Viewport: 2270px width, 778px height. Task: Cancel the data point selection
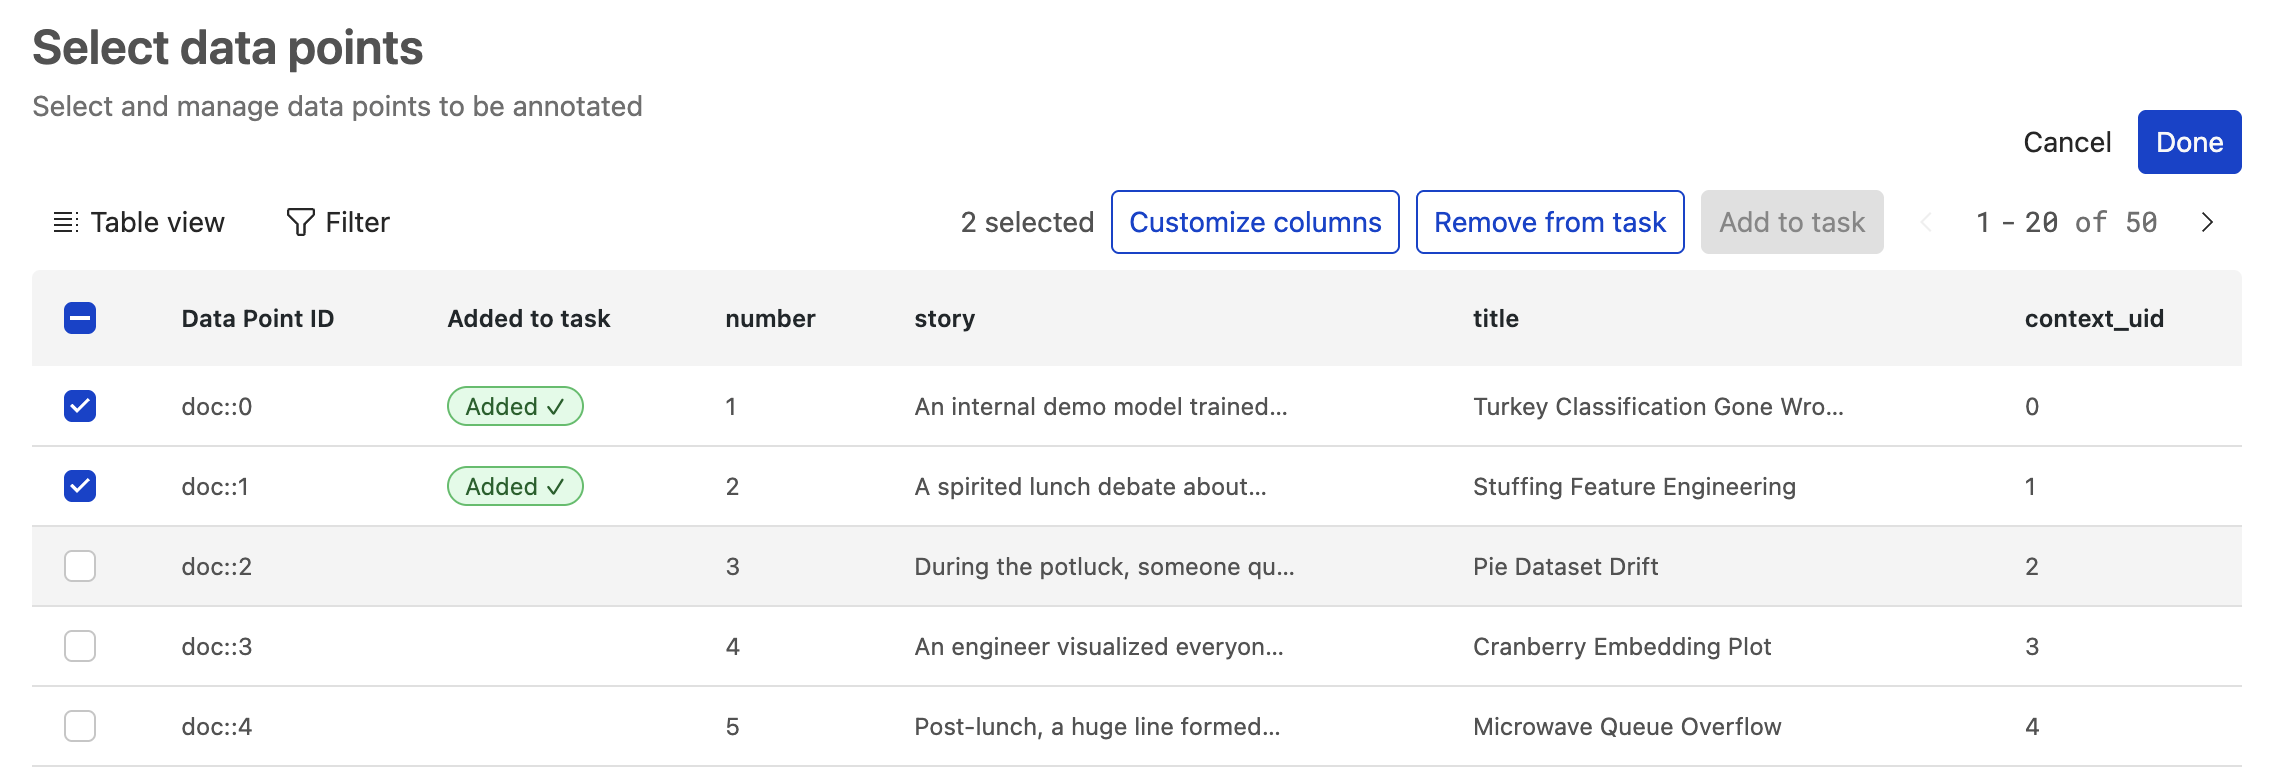(x=2067, y=142)
